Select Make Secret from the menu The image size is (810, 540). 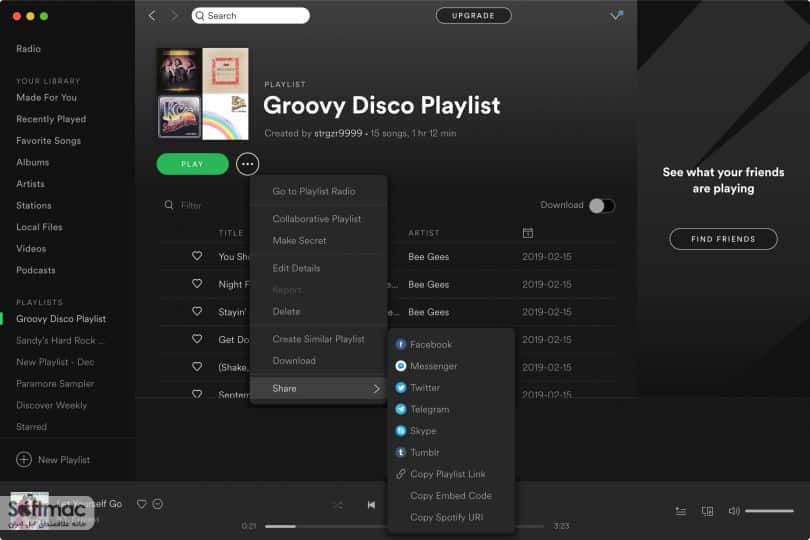(299, 241)
